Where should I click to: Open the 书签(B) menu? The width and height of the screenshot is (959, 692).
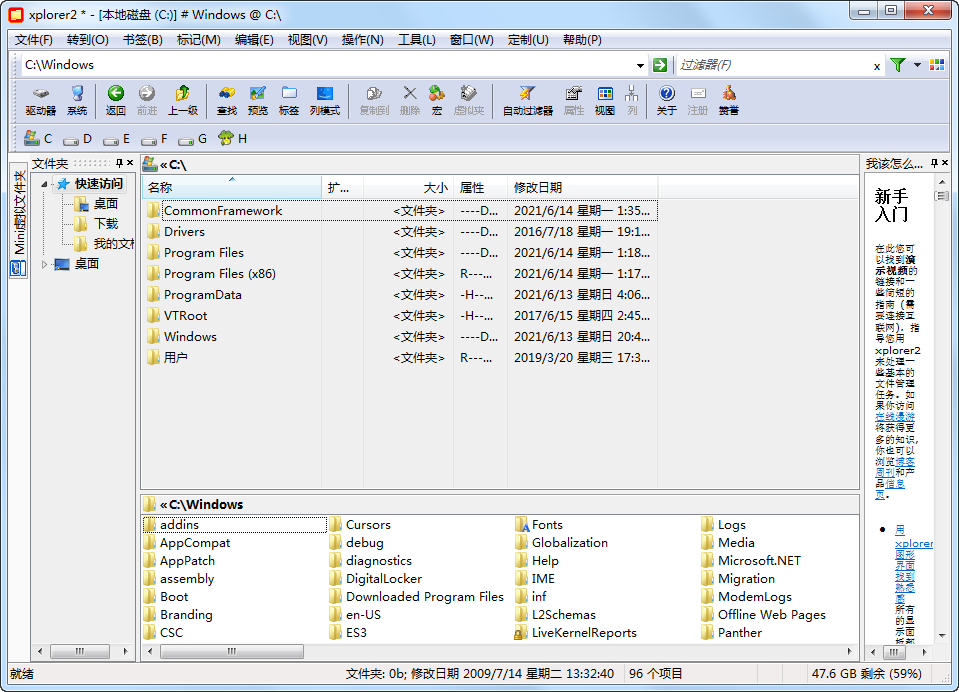click(143, 40)
